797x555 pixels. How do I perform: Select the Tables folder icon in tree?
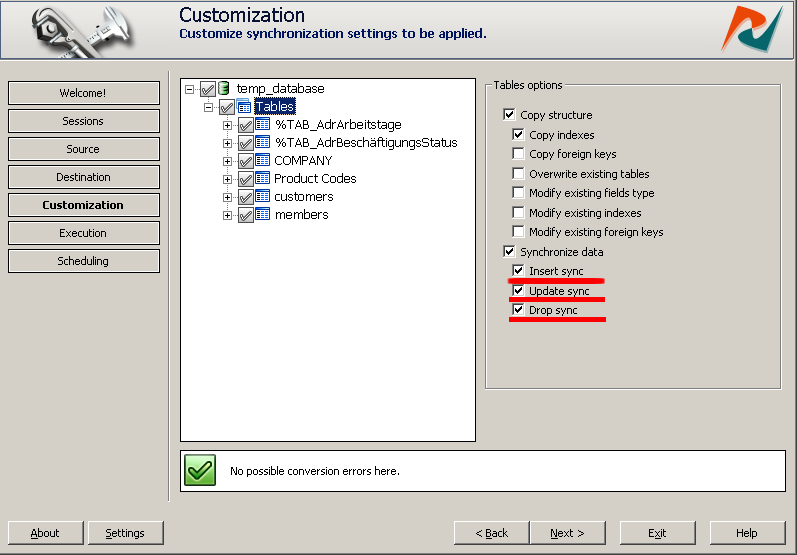pos(244,106)
